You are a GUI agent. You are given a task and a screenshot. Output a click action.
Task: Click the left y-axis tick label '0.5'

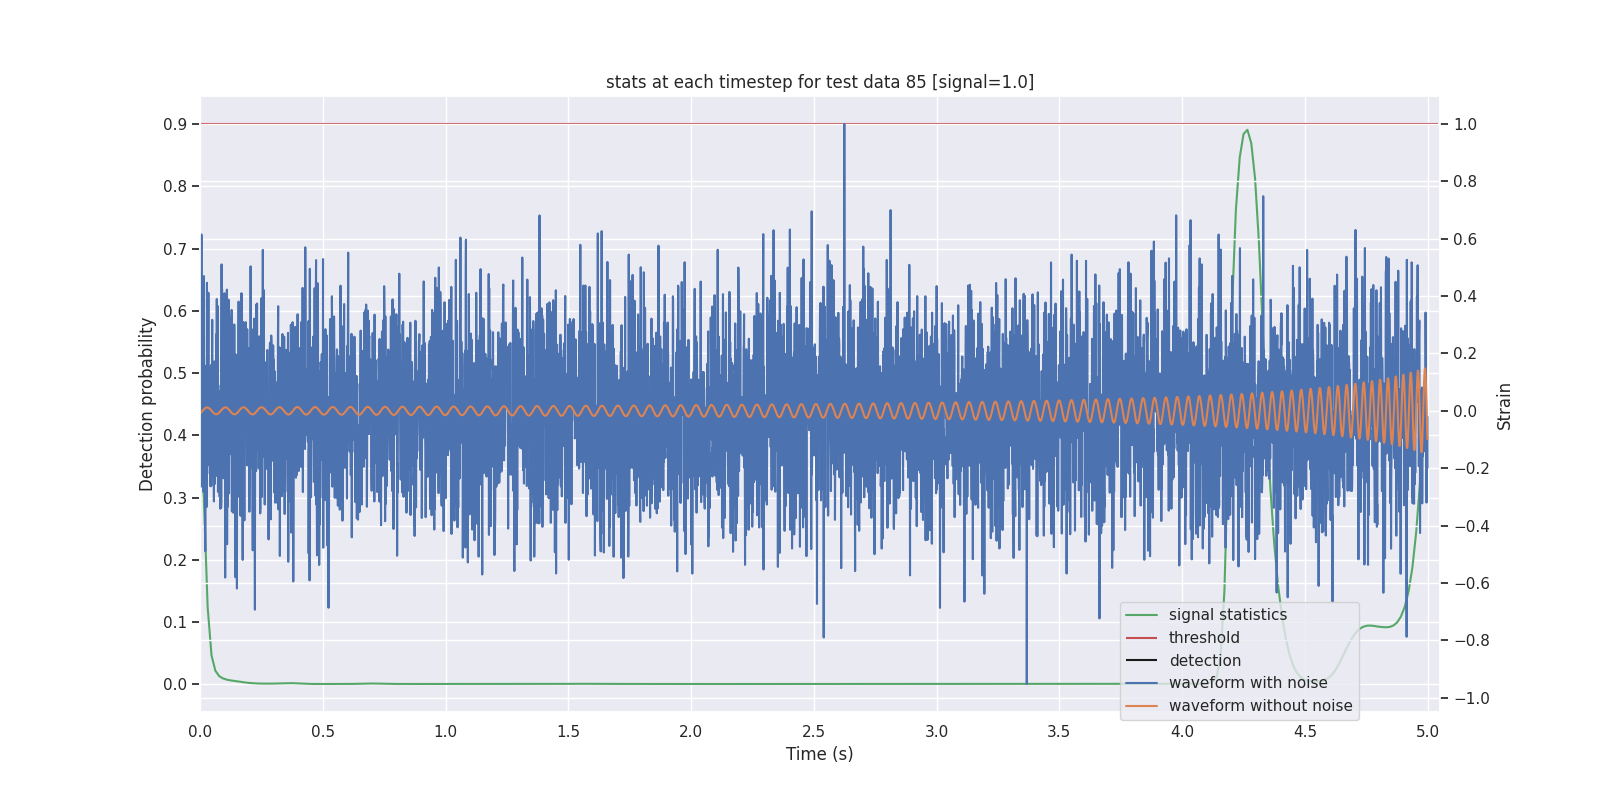(175, 374)
